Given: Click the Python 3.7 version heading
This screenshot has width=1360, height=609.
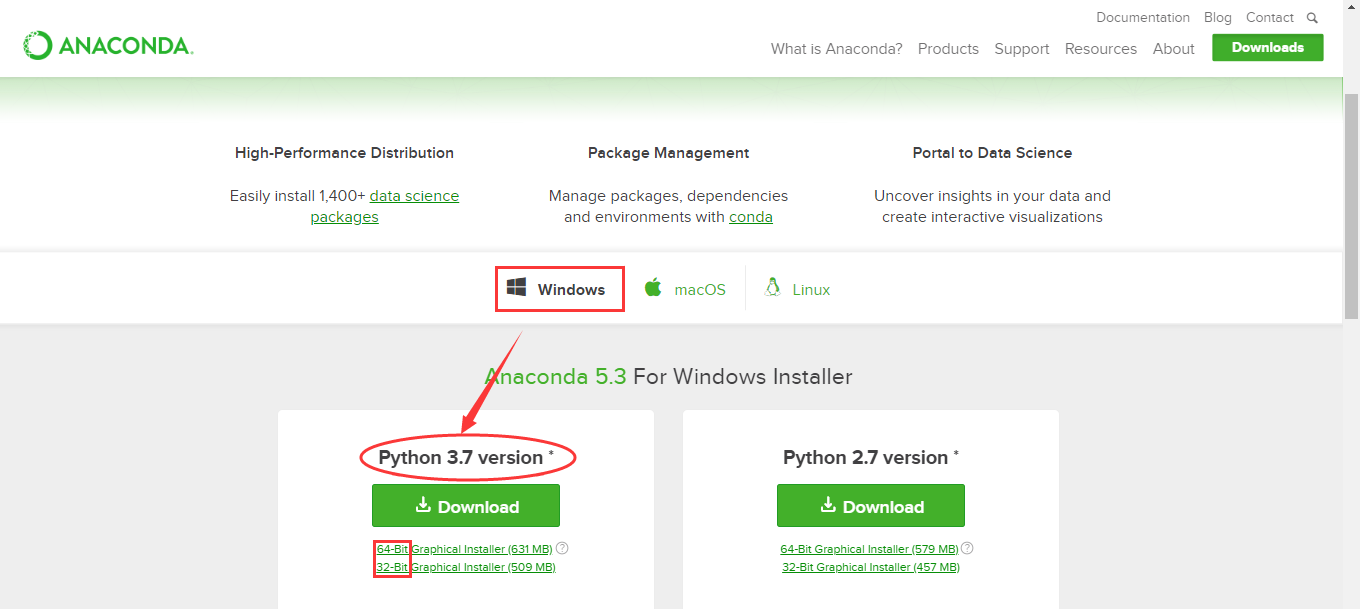Looking at the screenshot, I should [465, 457].
